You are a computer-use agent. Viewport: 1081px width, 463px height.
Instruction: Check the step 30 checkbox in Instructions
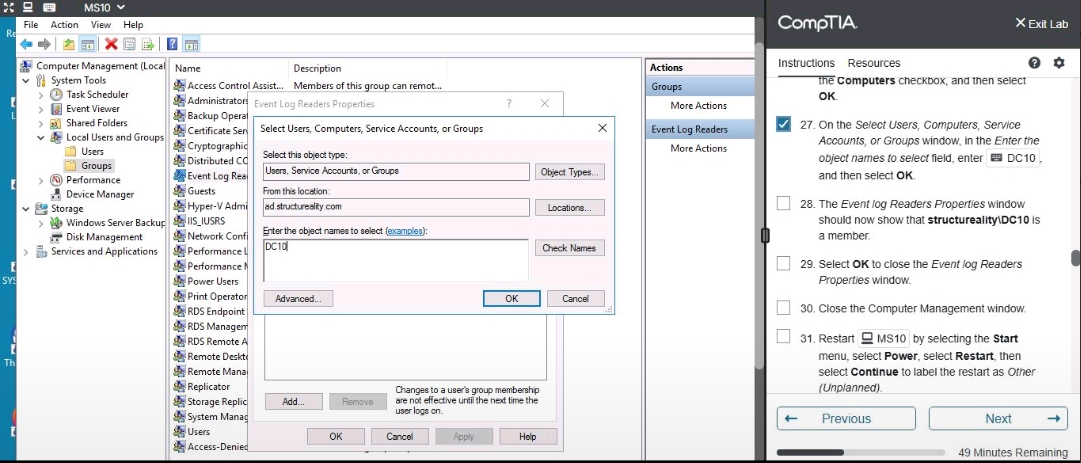(783, 307)
